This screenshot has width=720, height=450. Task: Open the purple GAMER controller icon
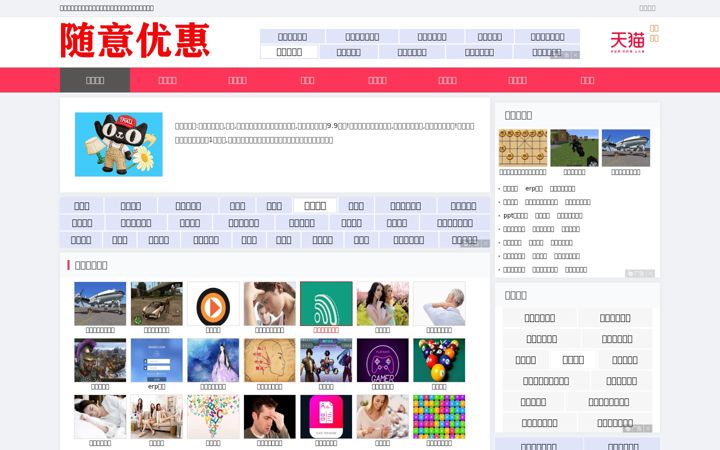pos(382,360)
